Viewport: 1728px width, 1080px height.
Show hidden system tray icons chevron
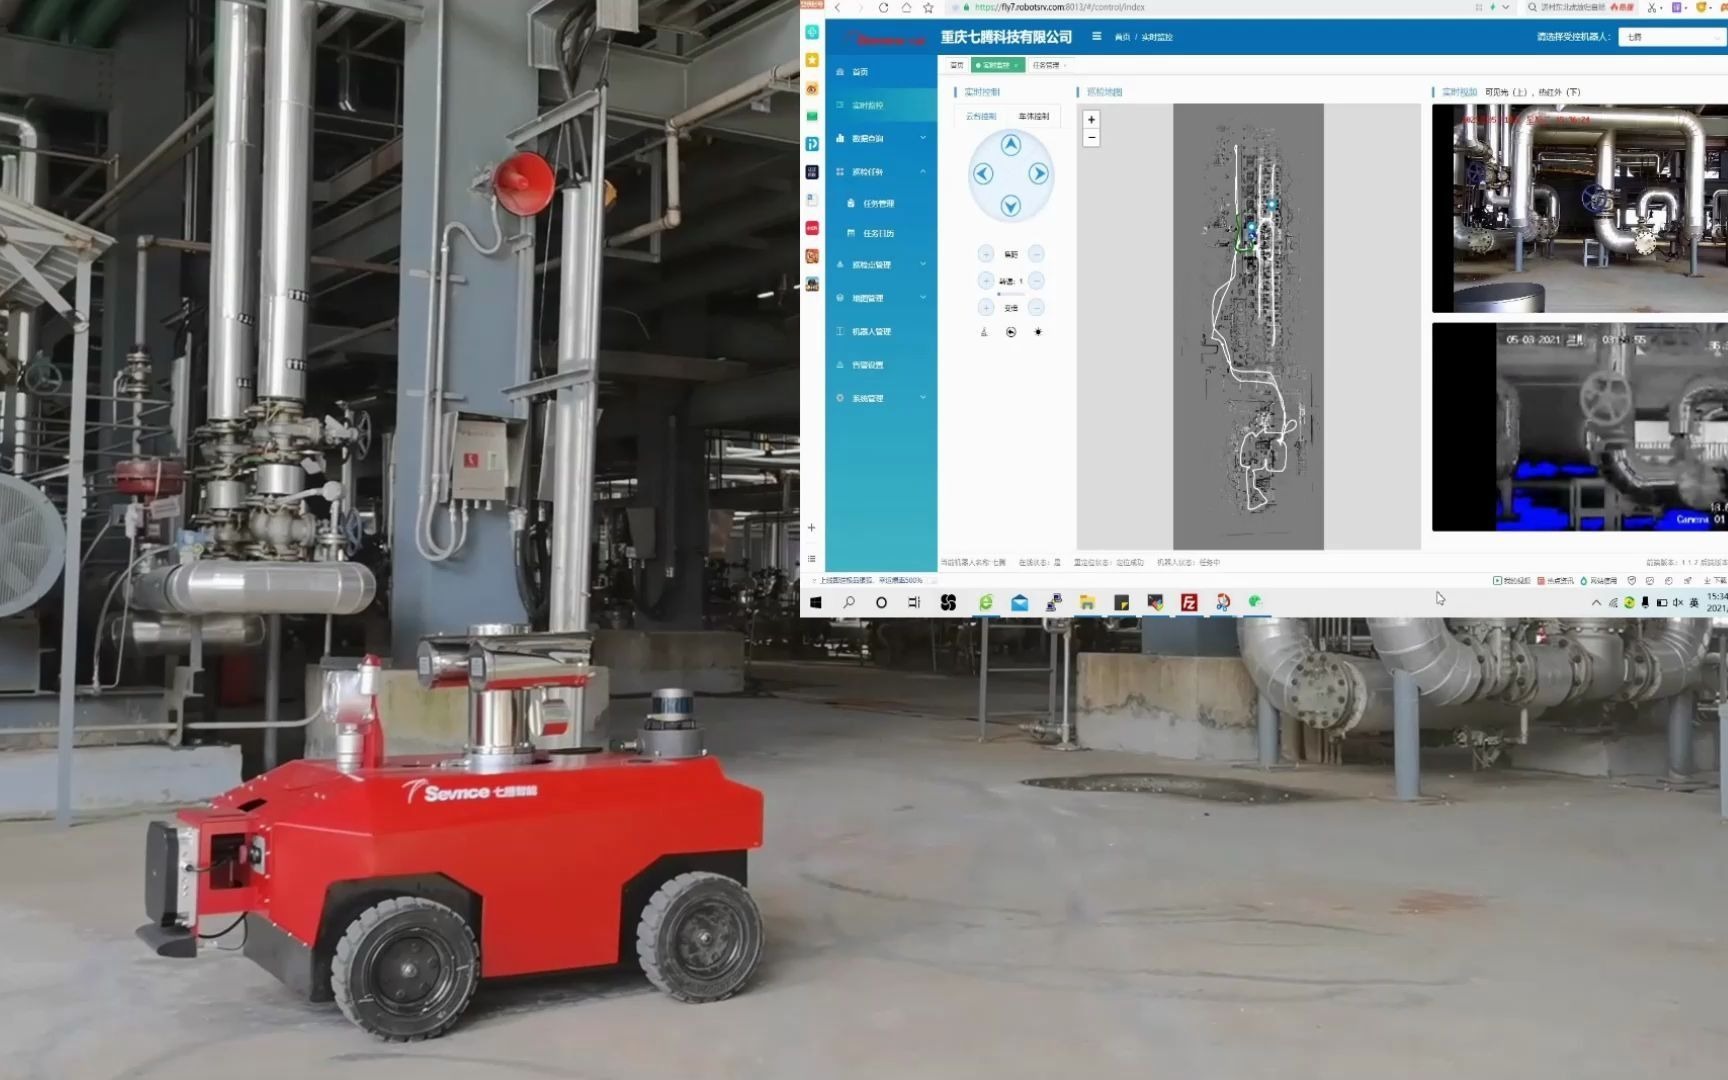[1596, 603]
